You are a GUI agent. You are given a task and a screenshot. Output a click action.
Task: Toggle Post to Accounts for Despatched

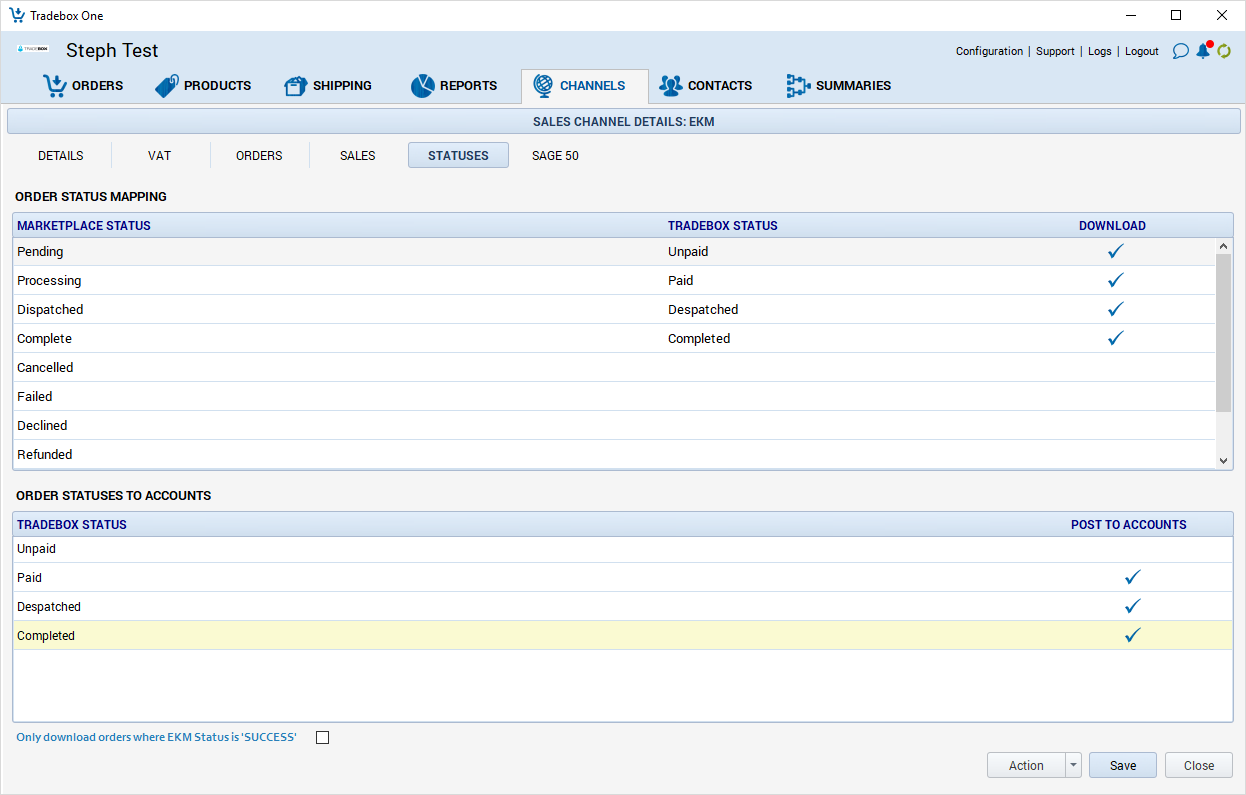click(1132, 607)
